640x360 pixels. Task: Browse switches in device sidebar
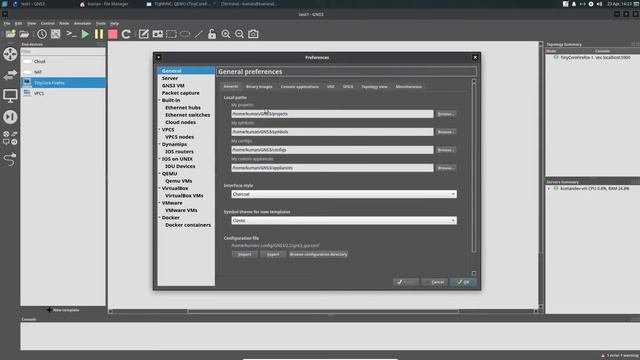[x=10, y=75]
